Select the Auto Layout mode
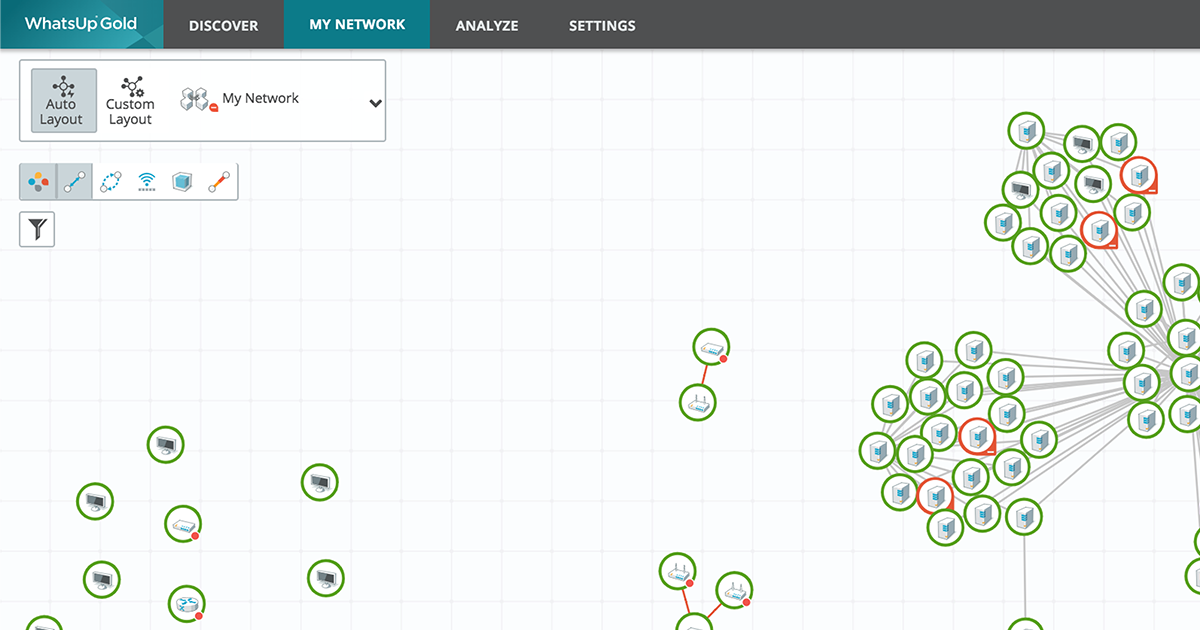The image size is (1200, 630). tap(63, 101)
